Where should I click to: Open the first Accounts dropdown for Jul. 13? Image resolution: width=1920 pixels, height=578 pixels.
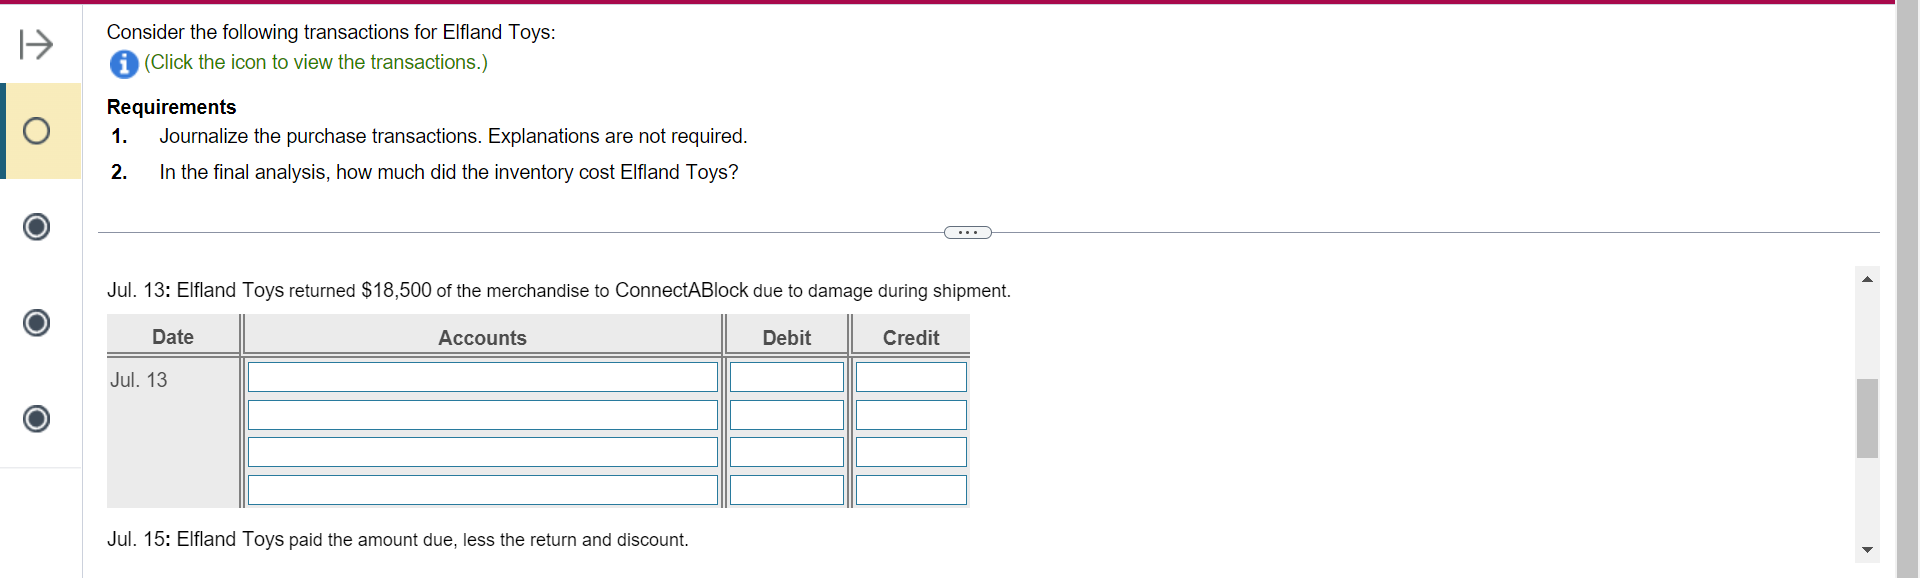(x=483, y=377)
